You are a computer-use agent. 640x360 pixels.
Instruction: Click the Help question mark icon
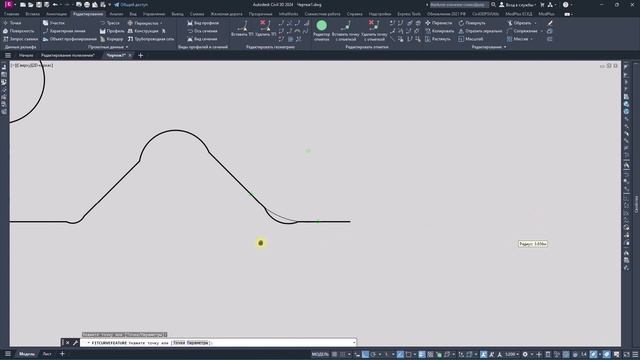coord(566,5)
